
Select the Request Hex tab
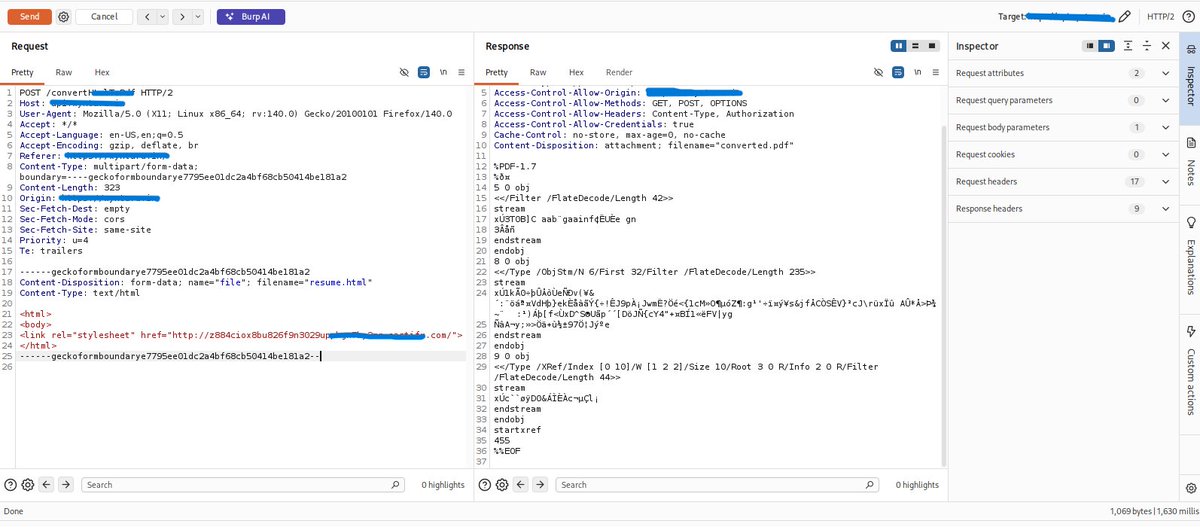click(x=102, y=73)
